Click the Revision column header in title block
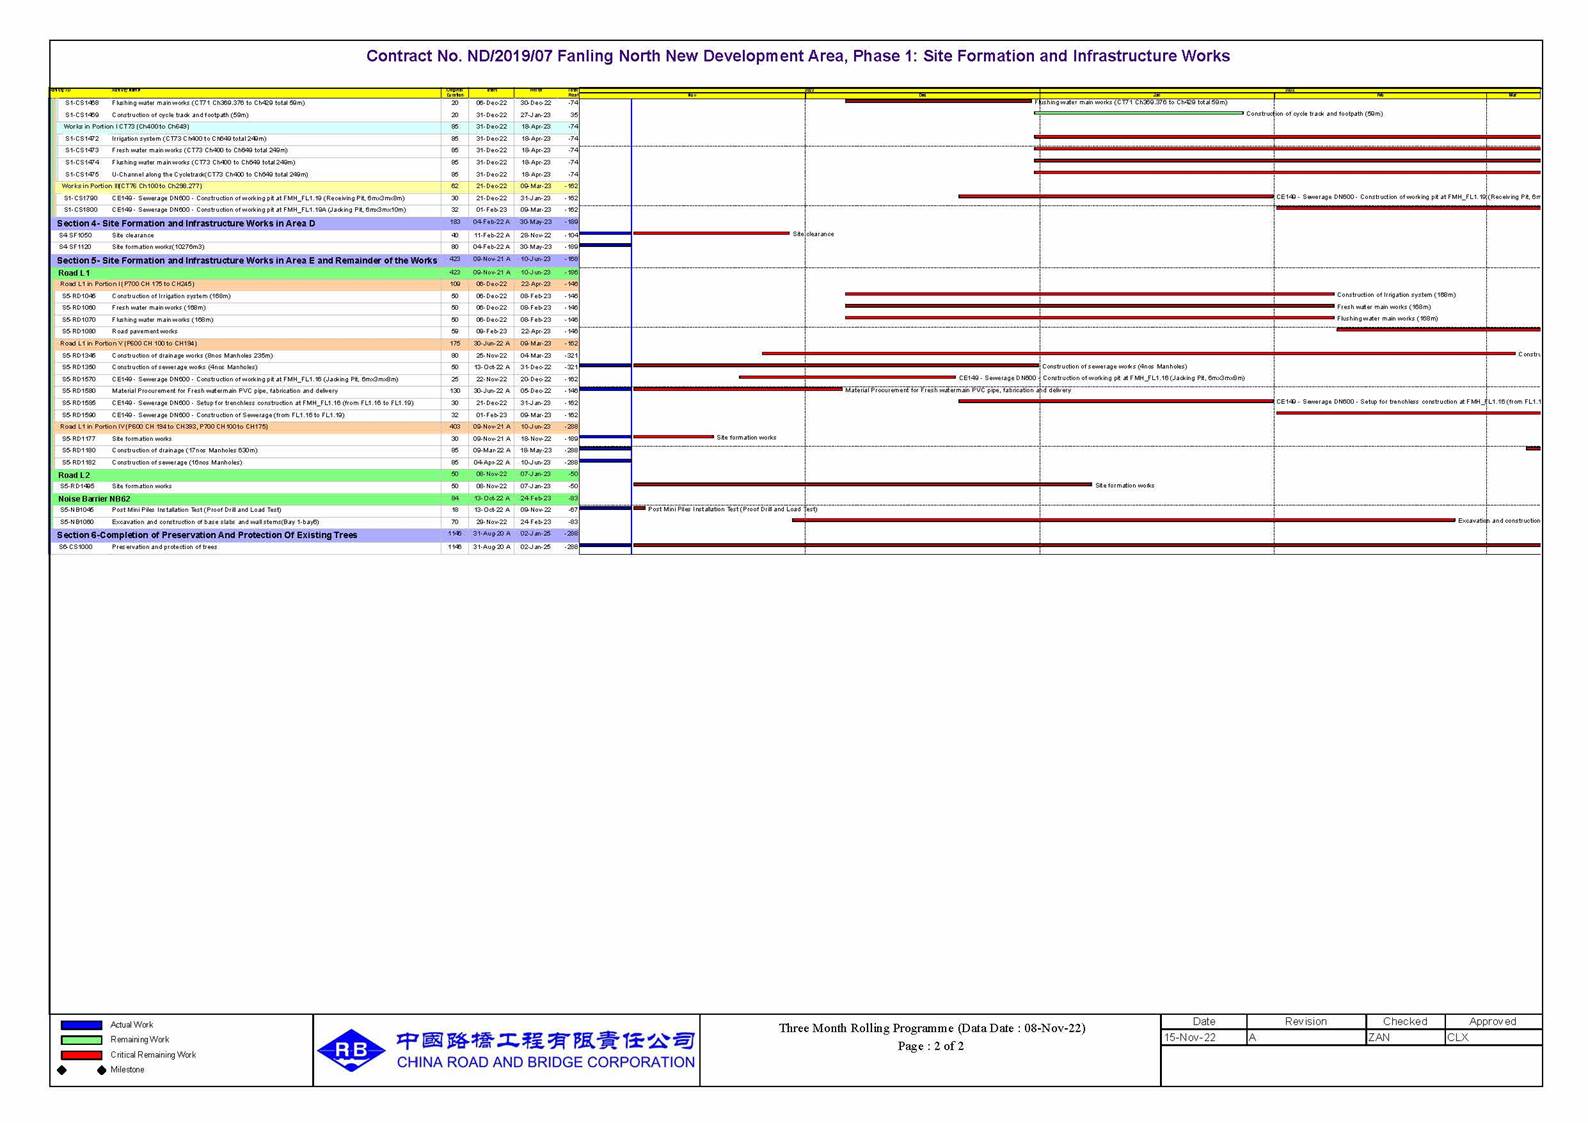 click(x=1305, y=1021)
